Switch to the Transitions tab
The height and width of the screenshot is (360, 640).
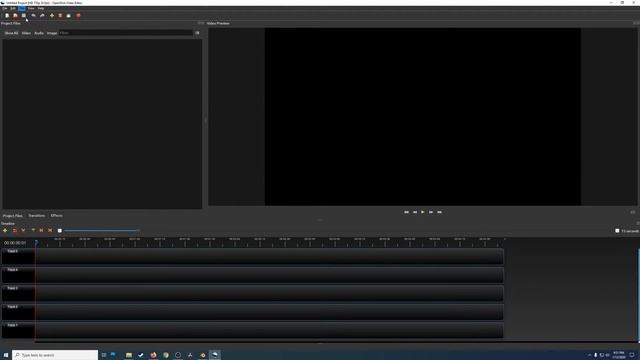tap(37, 216)
